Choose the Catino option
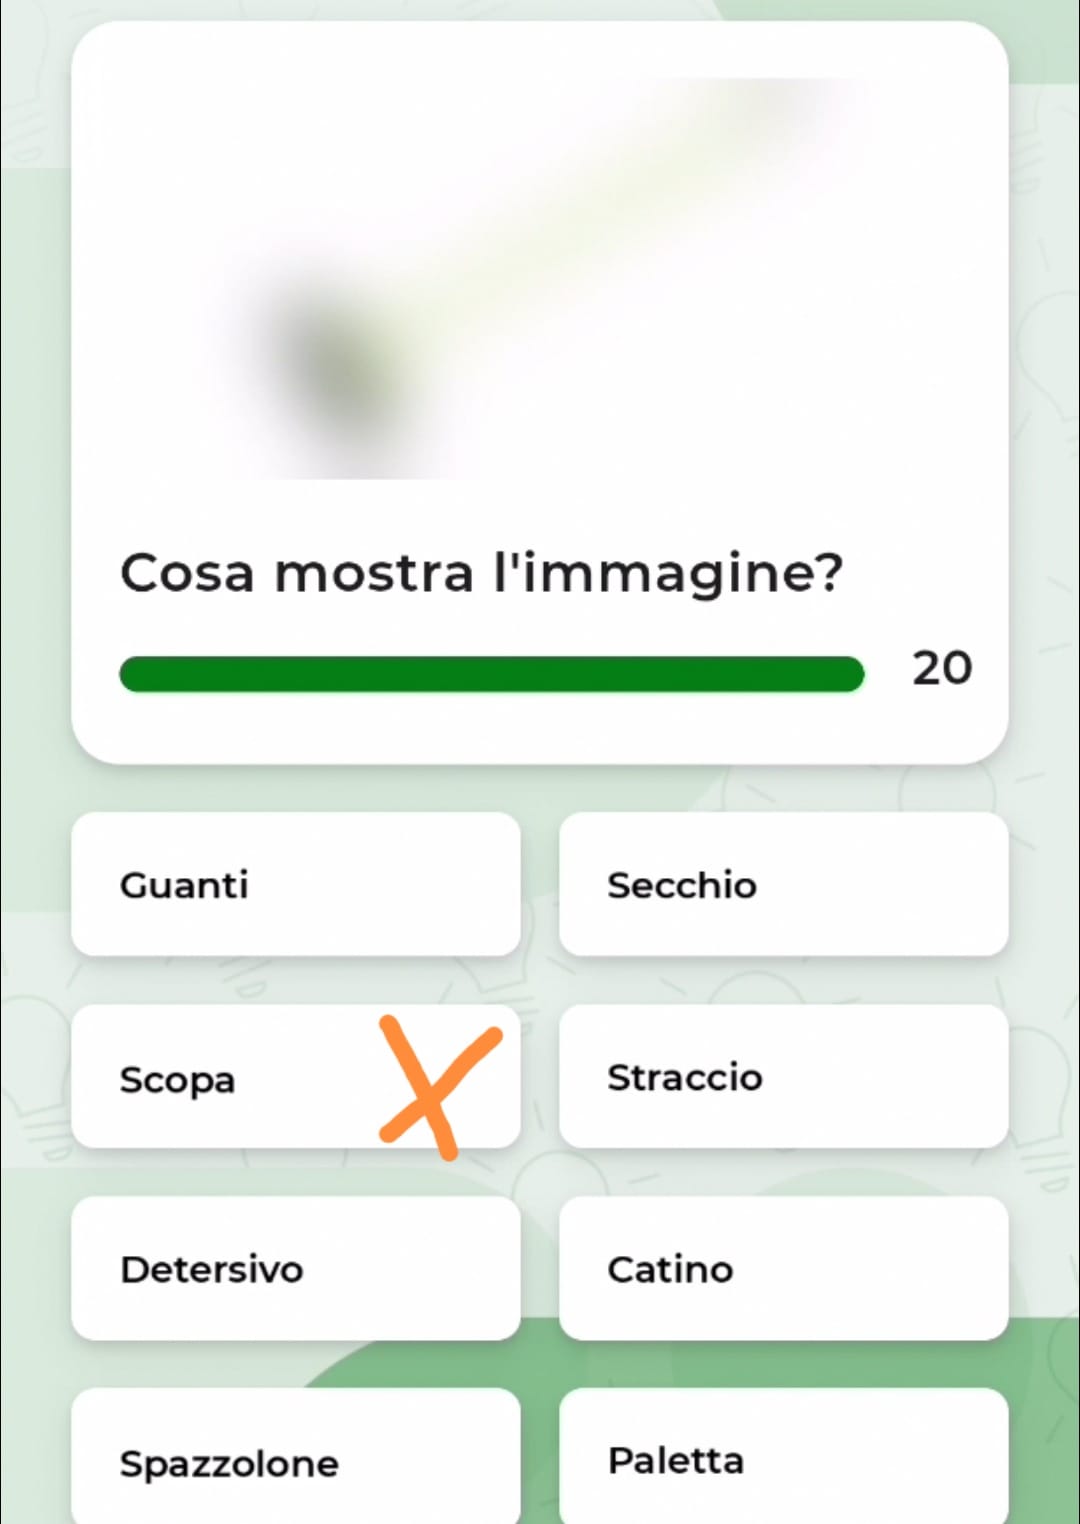The image size is (1080, 1524). pos(783,1269)
